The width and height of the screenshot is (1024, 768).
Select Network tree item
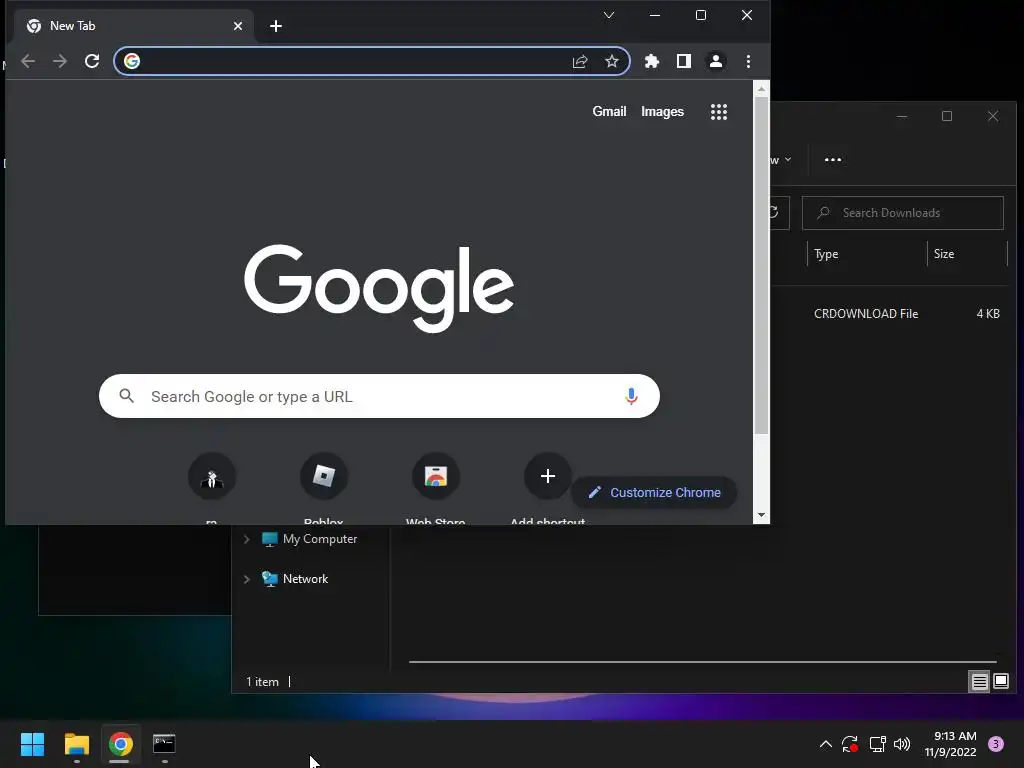(x=295, y=579)
